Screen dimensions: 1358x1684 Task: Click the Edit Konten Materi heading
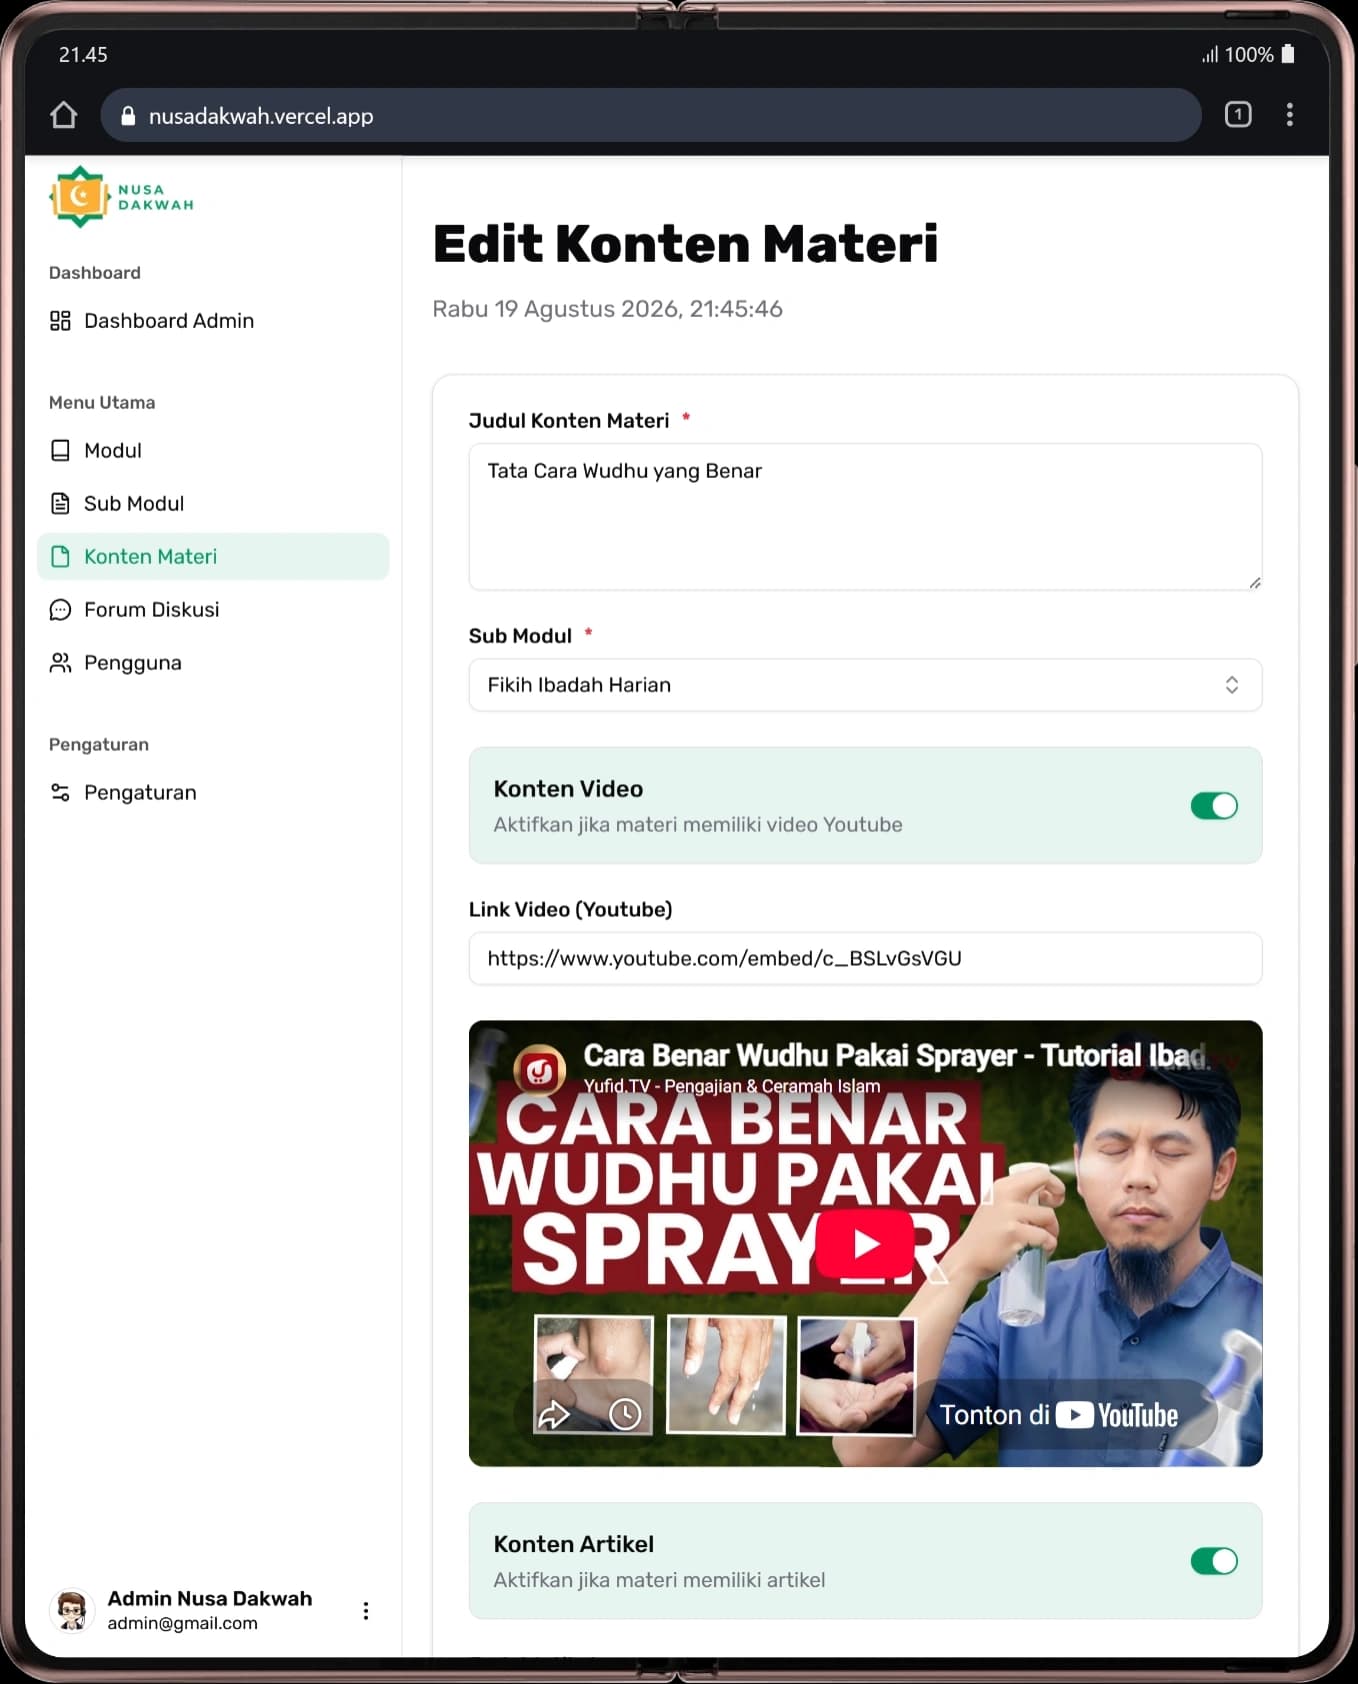coord(685,244)
